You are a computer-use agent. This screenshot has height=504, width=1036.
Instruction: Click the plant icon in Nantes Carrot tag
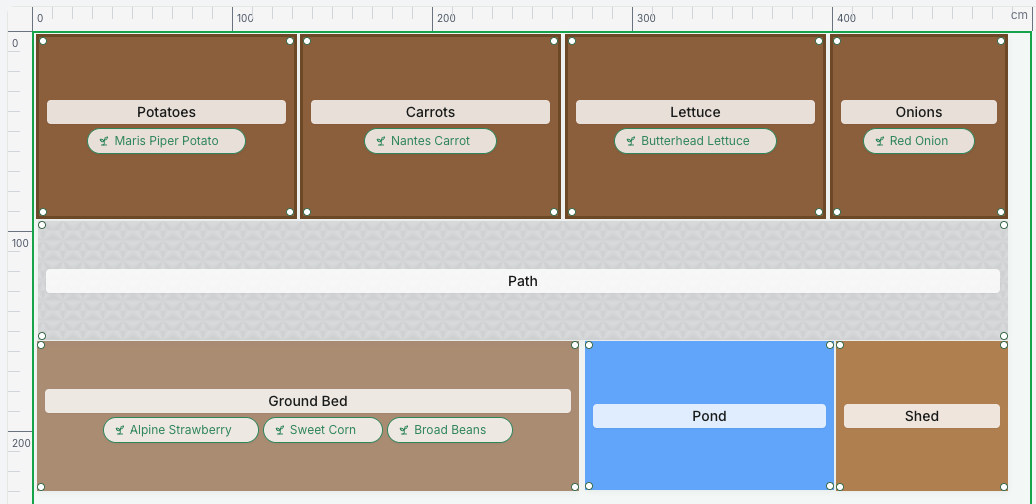(x=381, y=141)
